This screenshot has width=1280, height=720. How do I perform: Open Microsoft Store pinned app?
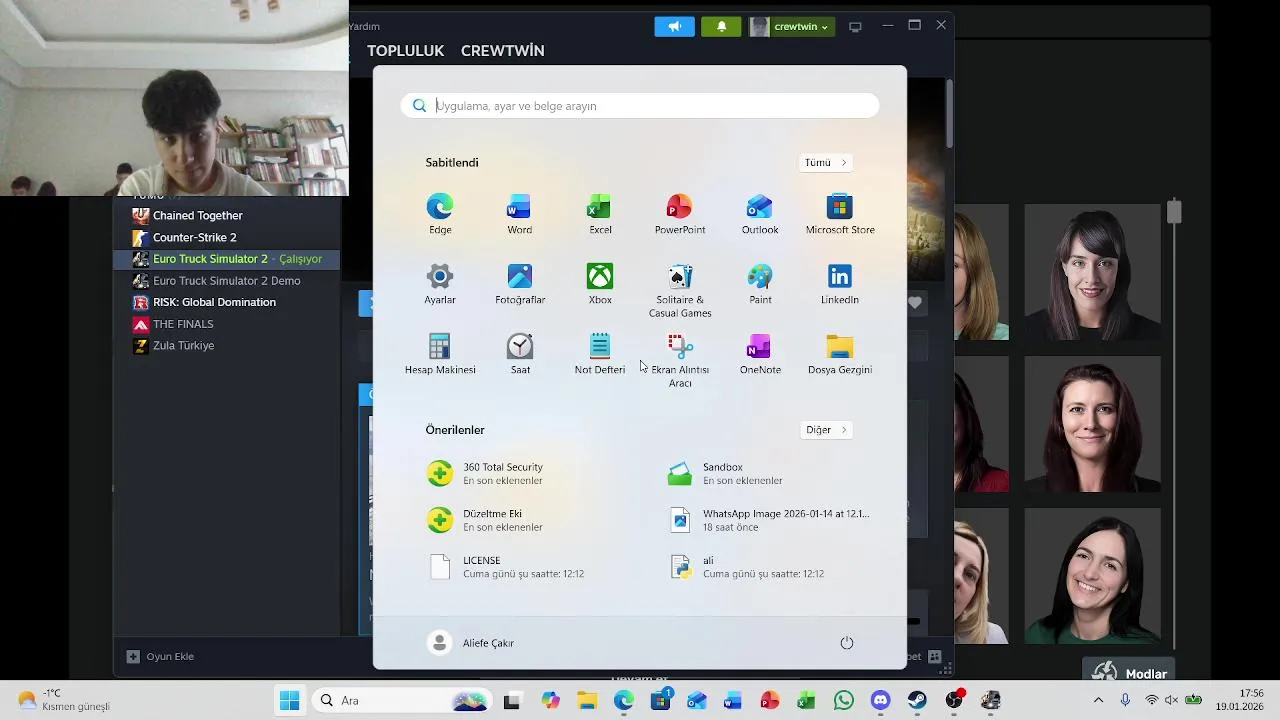point(840,215)
